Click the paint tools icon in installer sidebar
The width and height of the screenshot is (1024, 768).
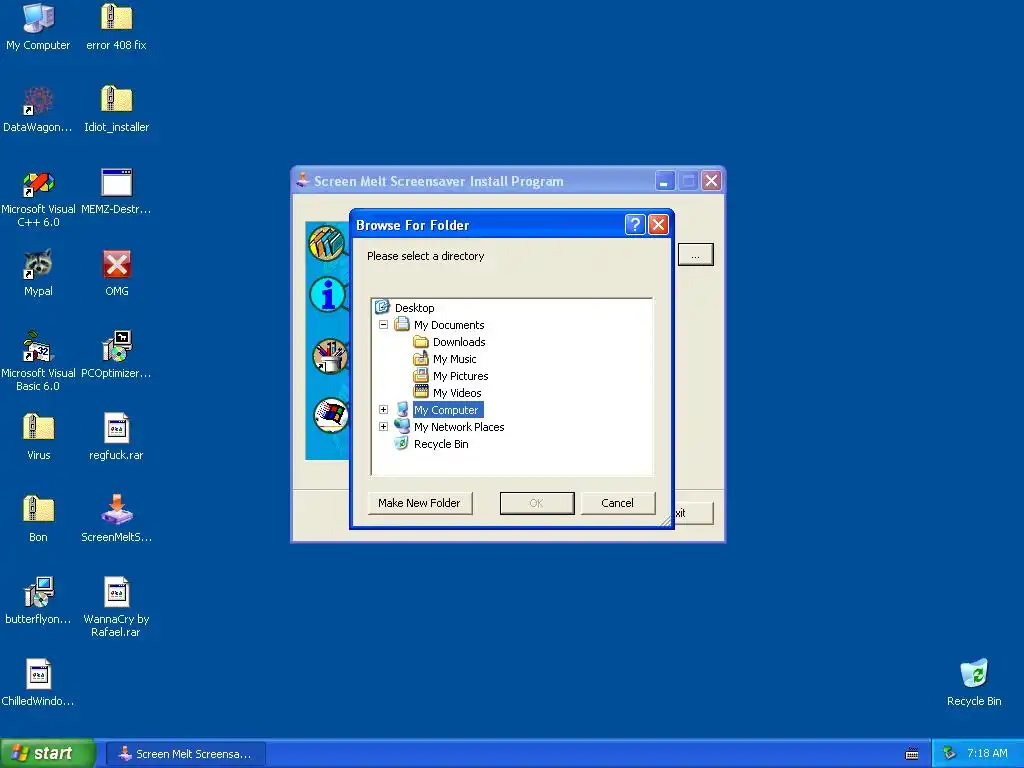pyautogui.click(x=330, y=356)
